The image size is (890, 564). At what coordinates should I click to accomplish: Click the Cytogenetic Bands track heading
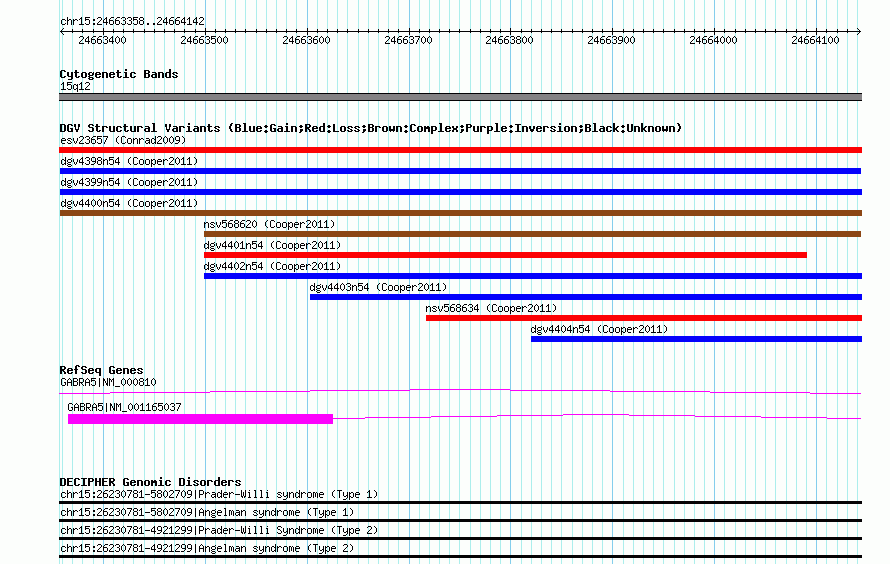coord(119,74)
